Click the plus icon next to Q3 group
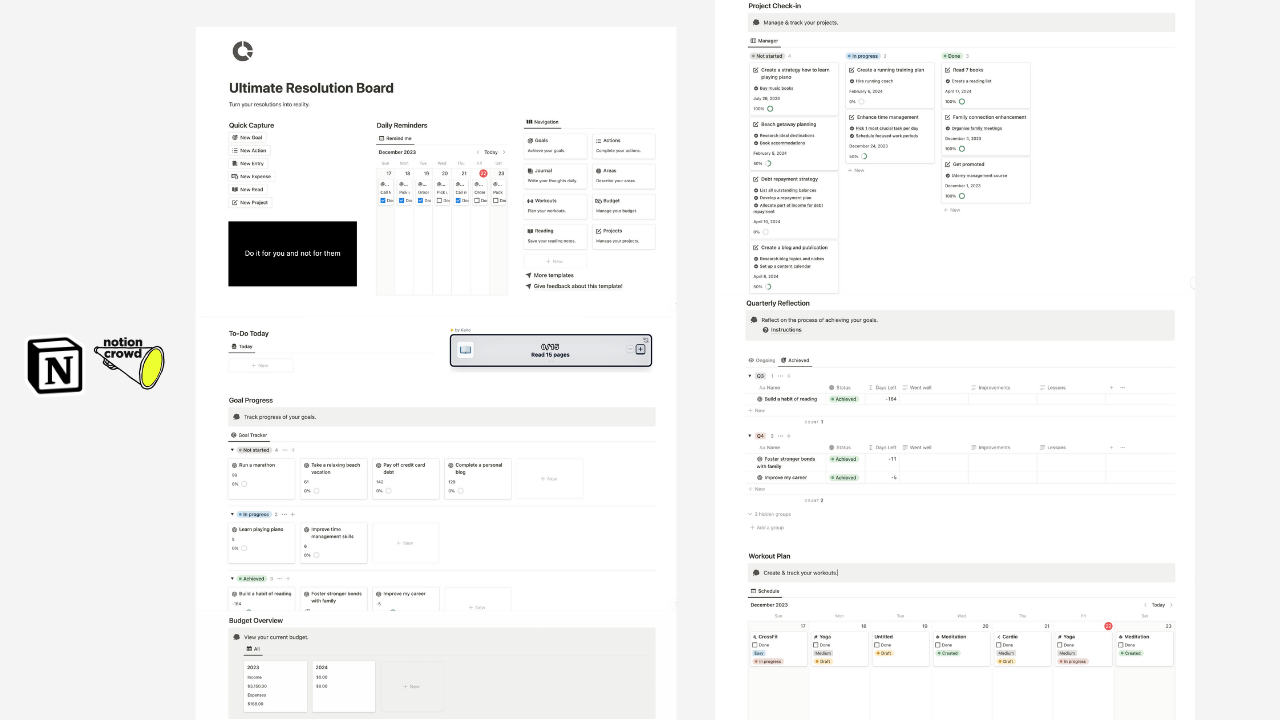Screen dimensions: 1280x720 (788, 376)
